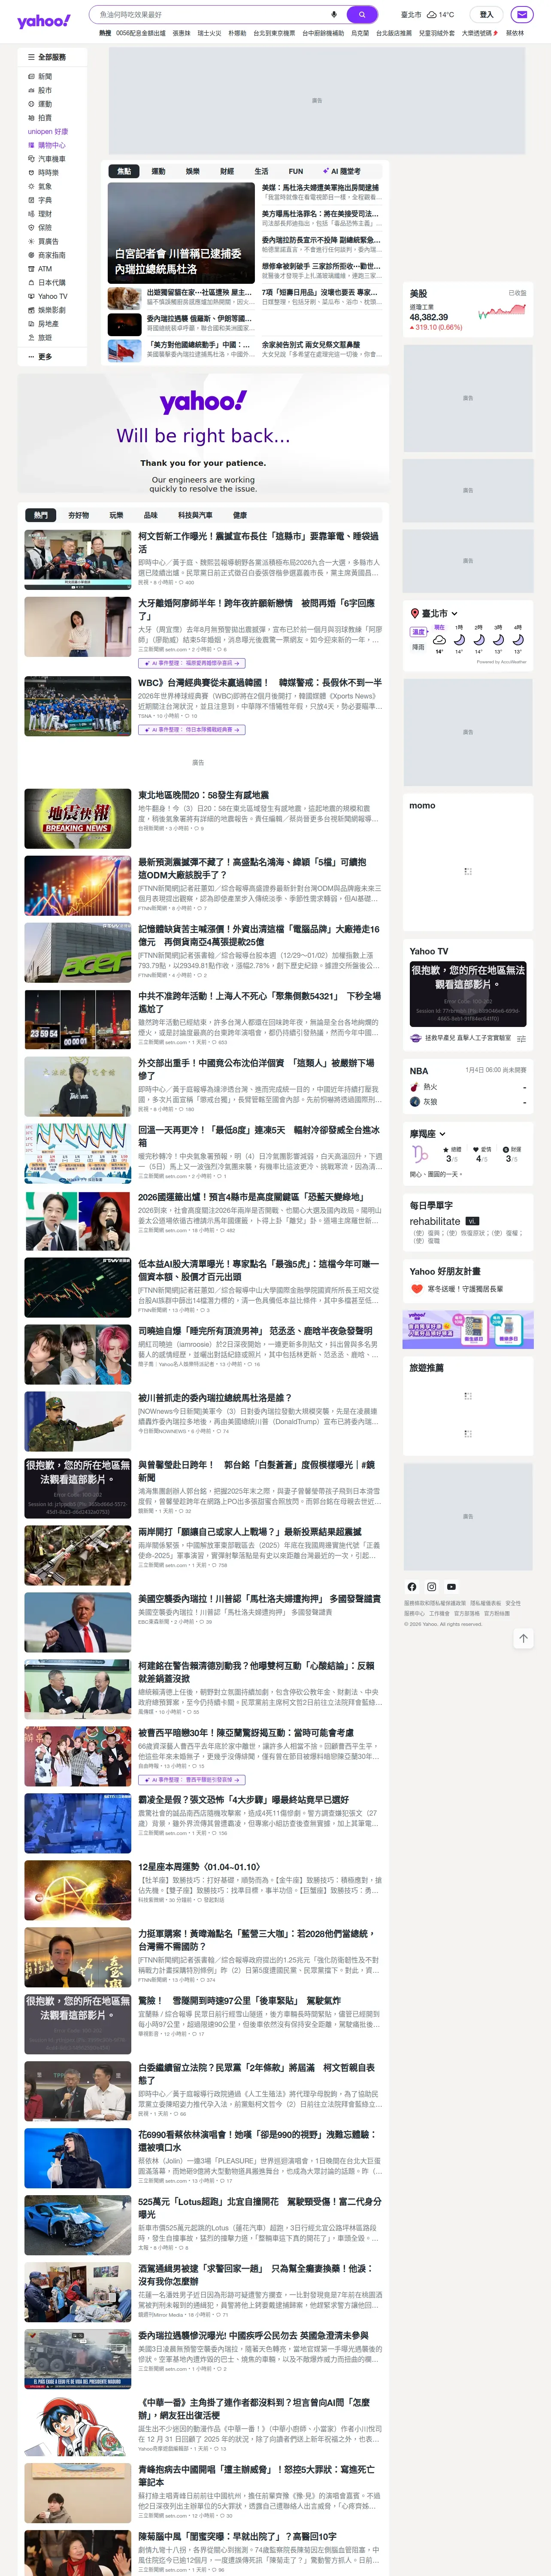The width and height of the screenshot is (551, 2576).
Task: Click the 灰狼 team row in NBA widget
Action: point(468,1102)
